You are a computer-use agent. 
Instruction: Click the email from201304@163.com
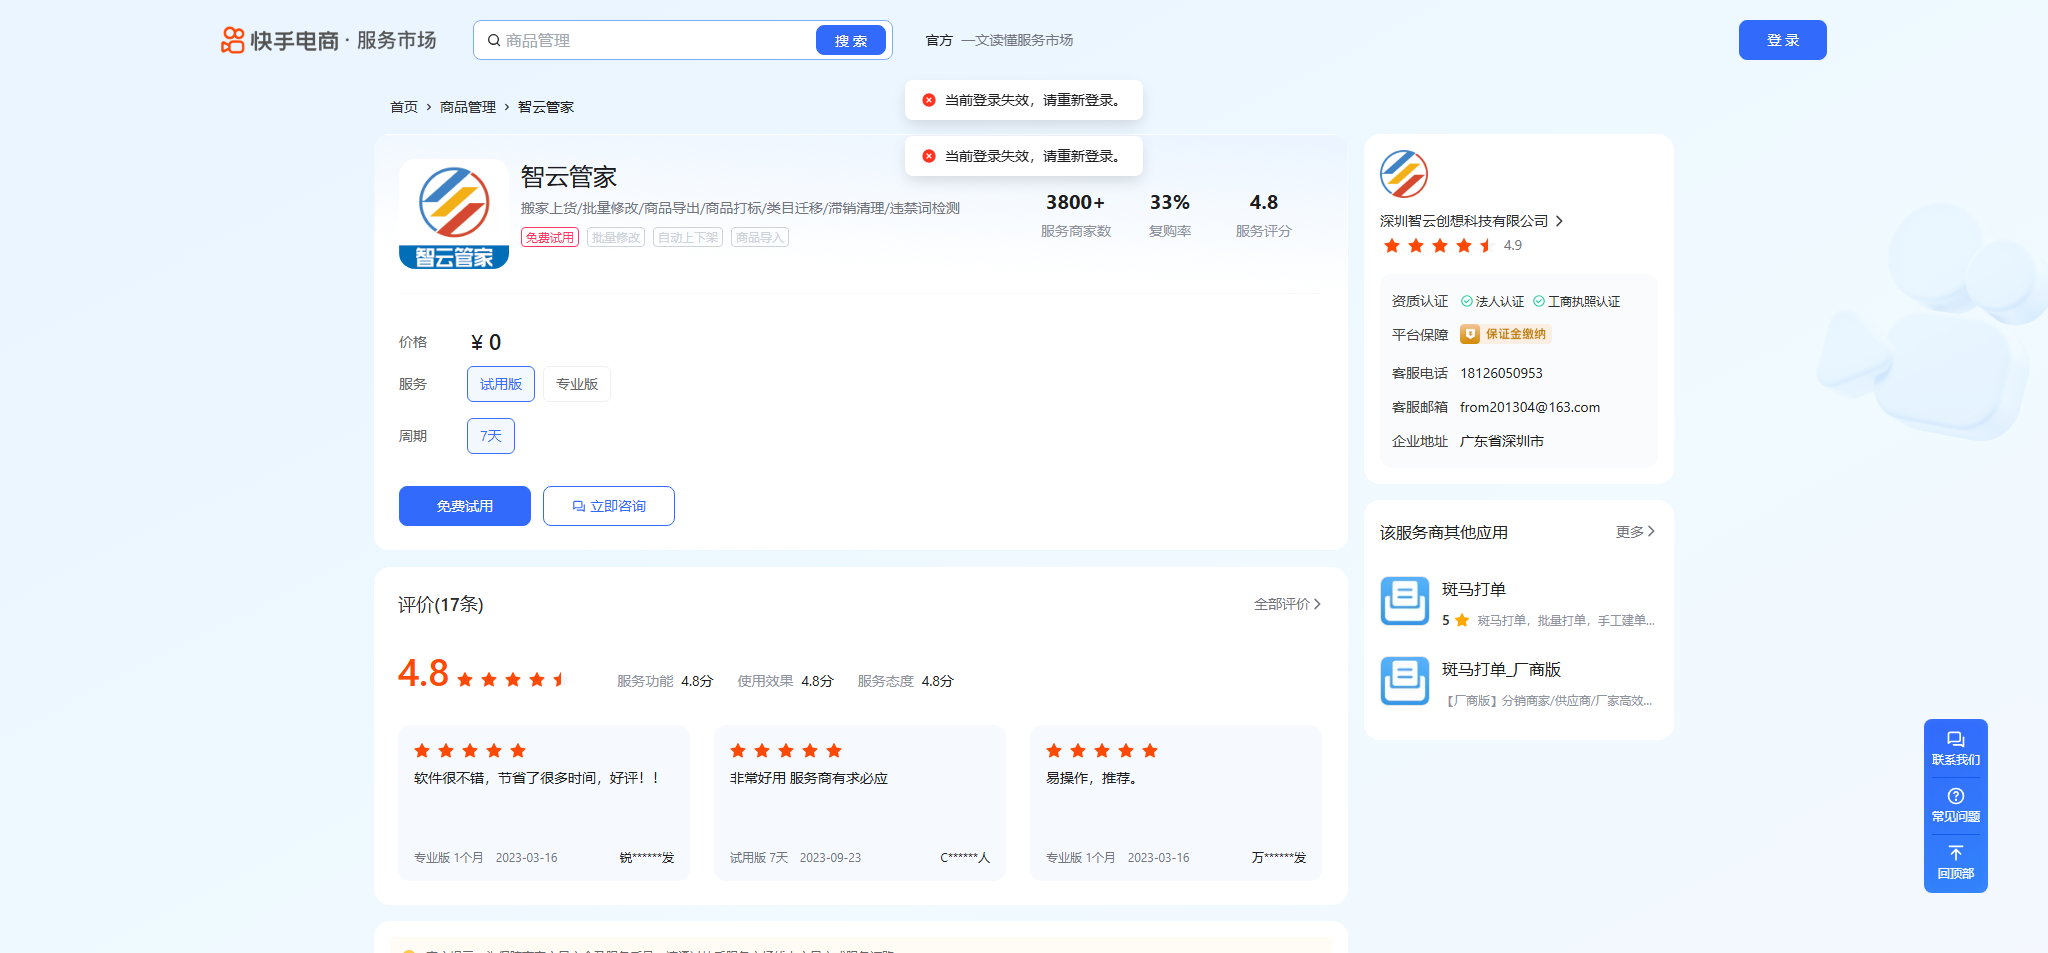1530,407
